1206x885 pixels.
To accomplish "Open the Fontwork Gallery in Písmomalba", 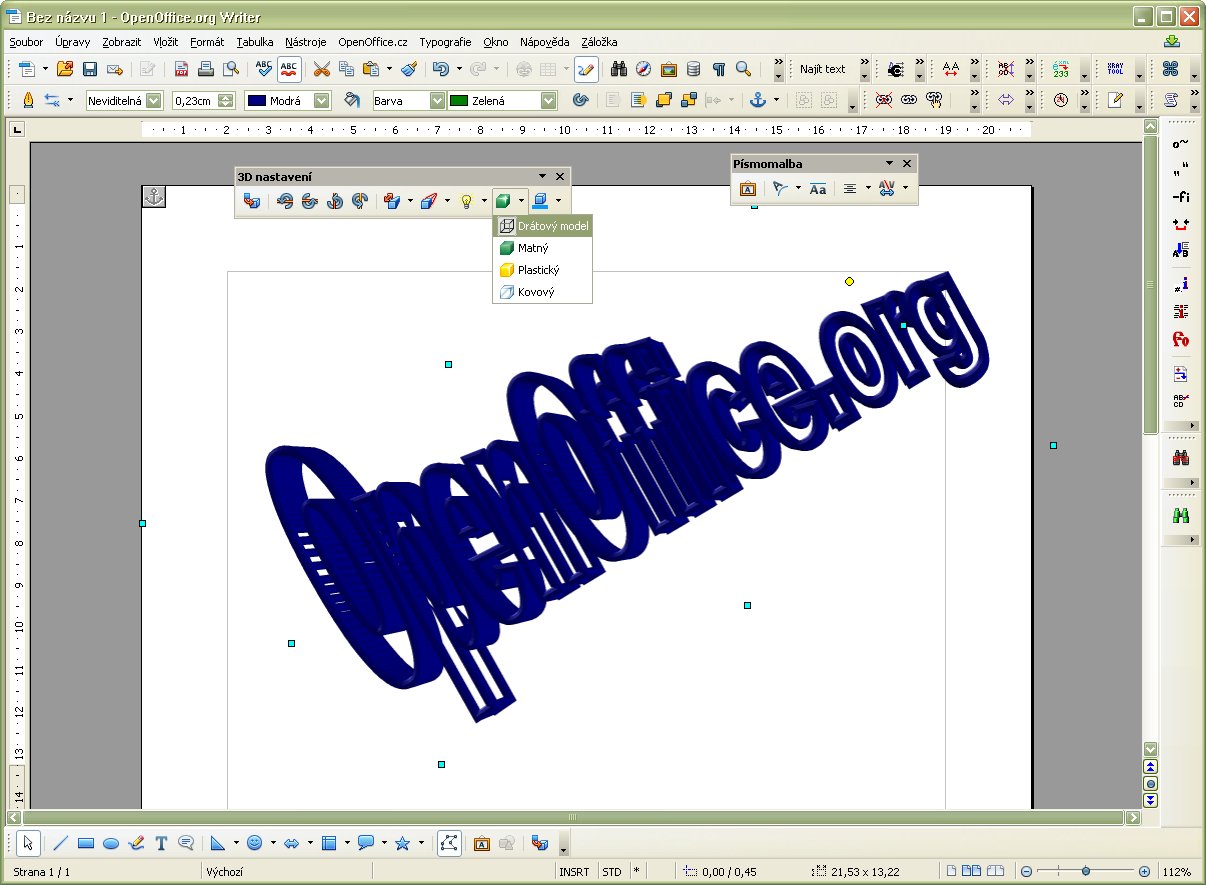I will point(747,188).
